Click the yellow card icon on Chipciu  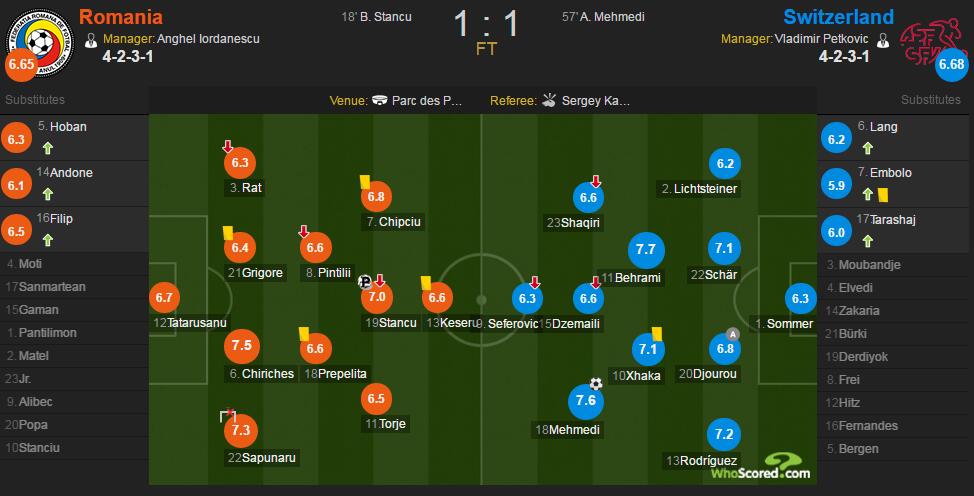point(365,181)
